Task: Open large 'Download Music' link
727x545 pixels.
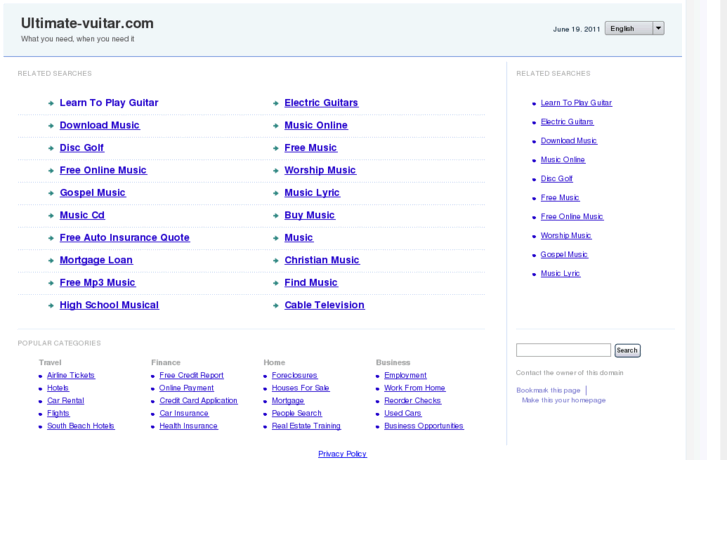Action: point(100,125)
